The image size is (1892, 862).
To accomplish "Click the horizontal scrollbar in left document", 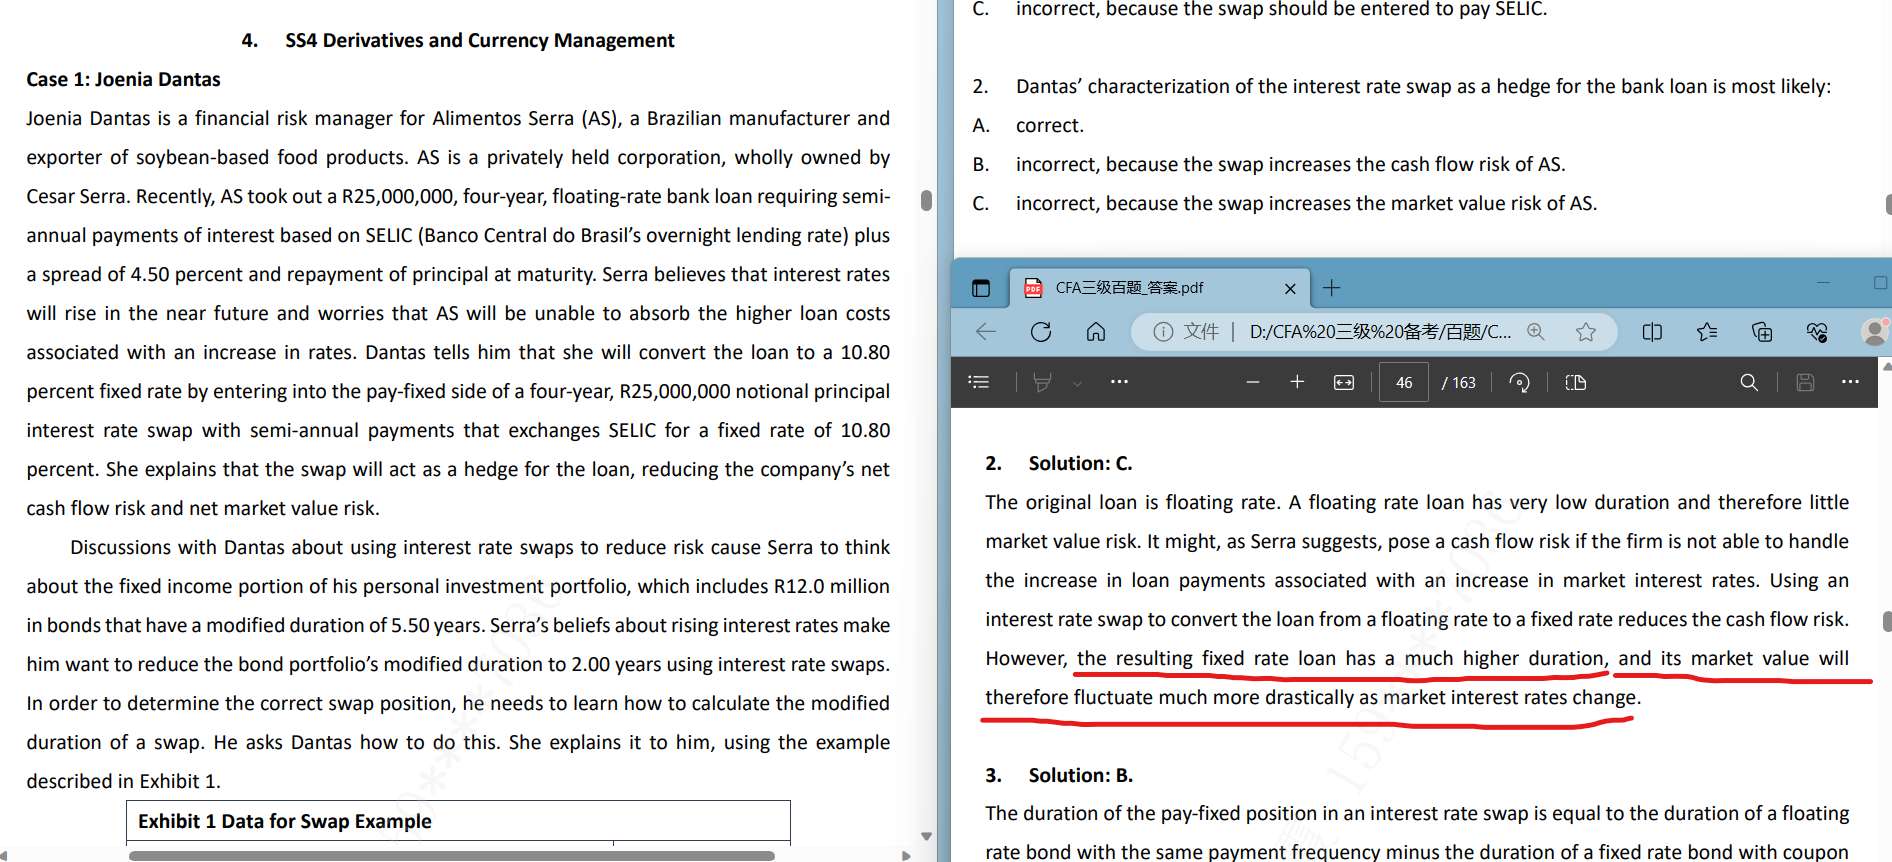I will (452, 856).
